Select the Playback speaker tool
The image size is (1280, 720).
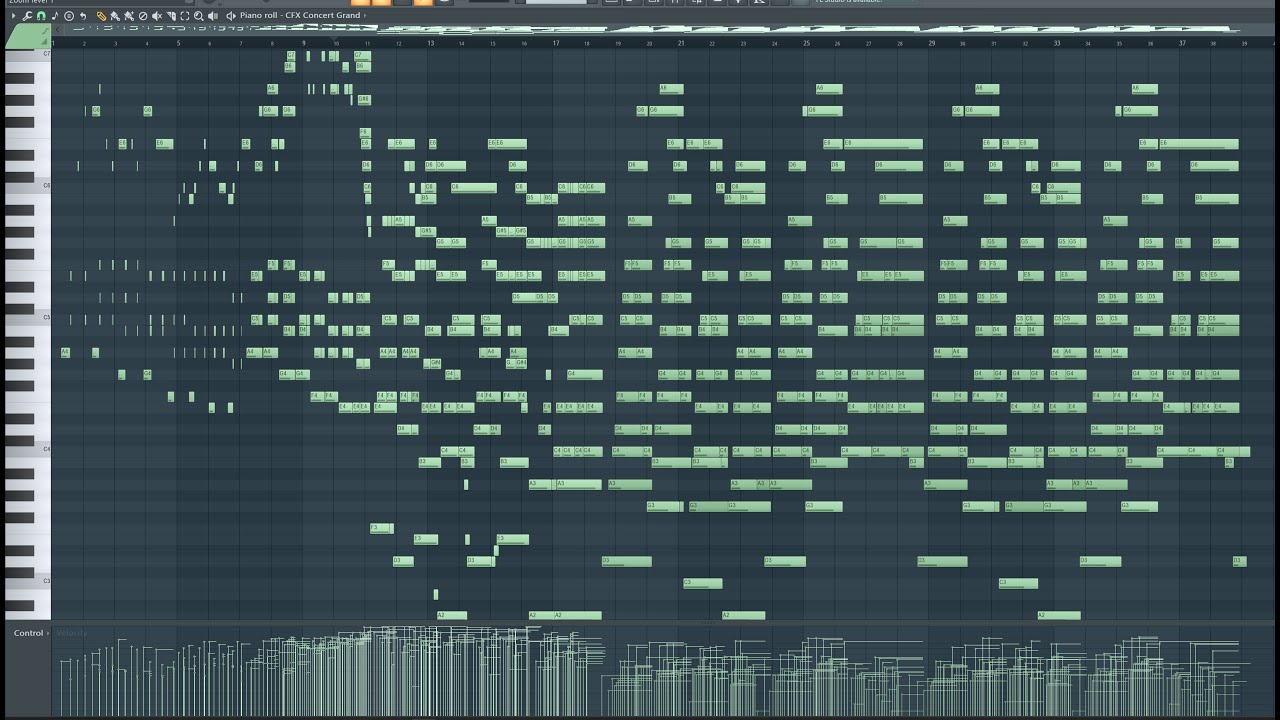point(213,16)
